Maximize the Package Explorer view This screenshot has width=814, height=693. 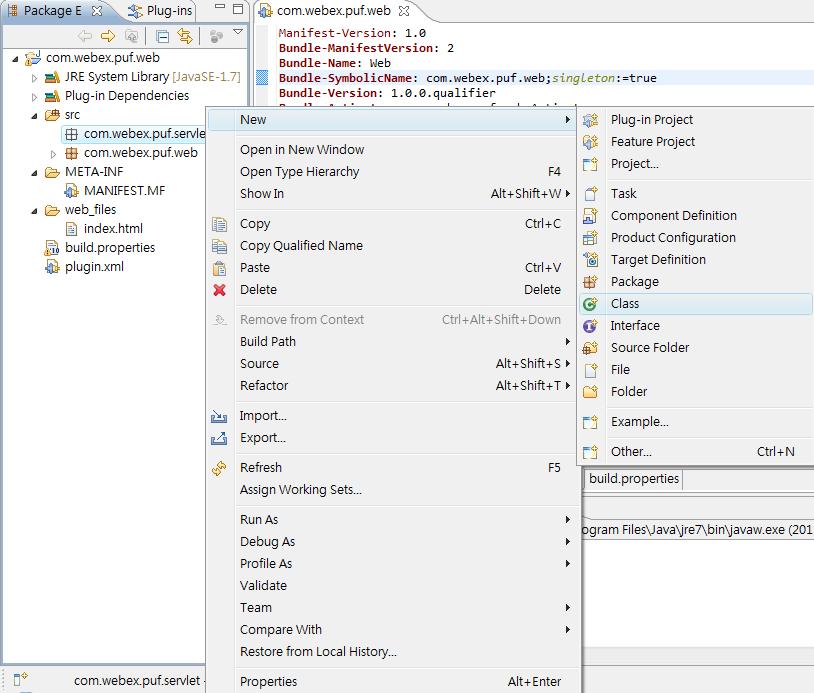click(x=238, y=9)
